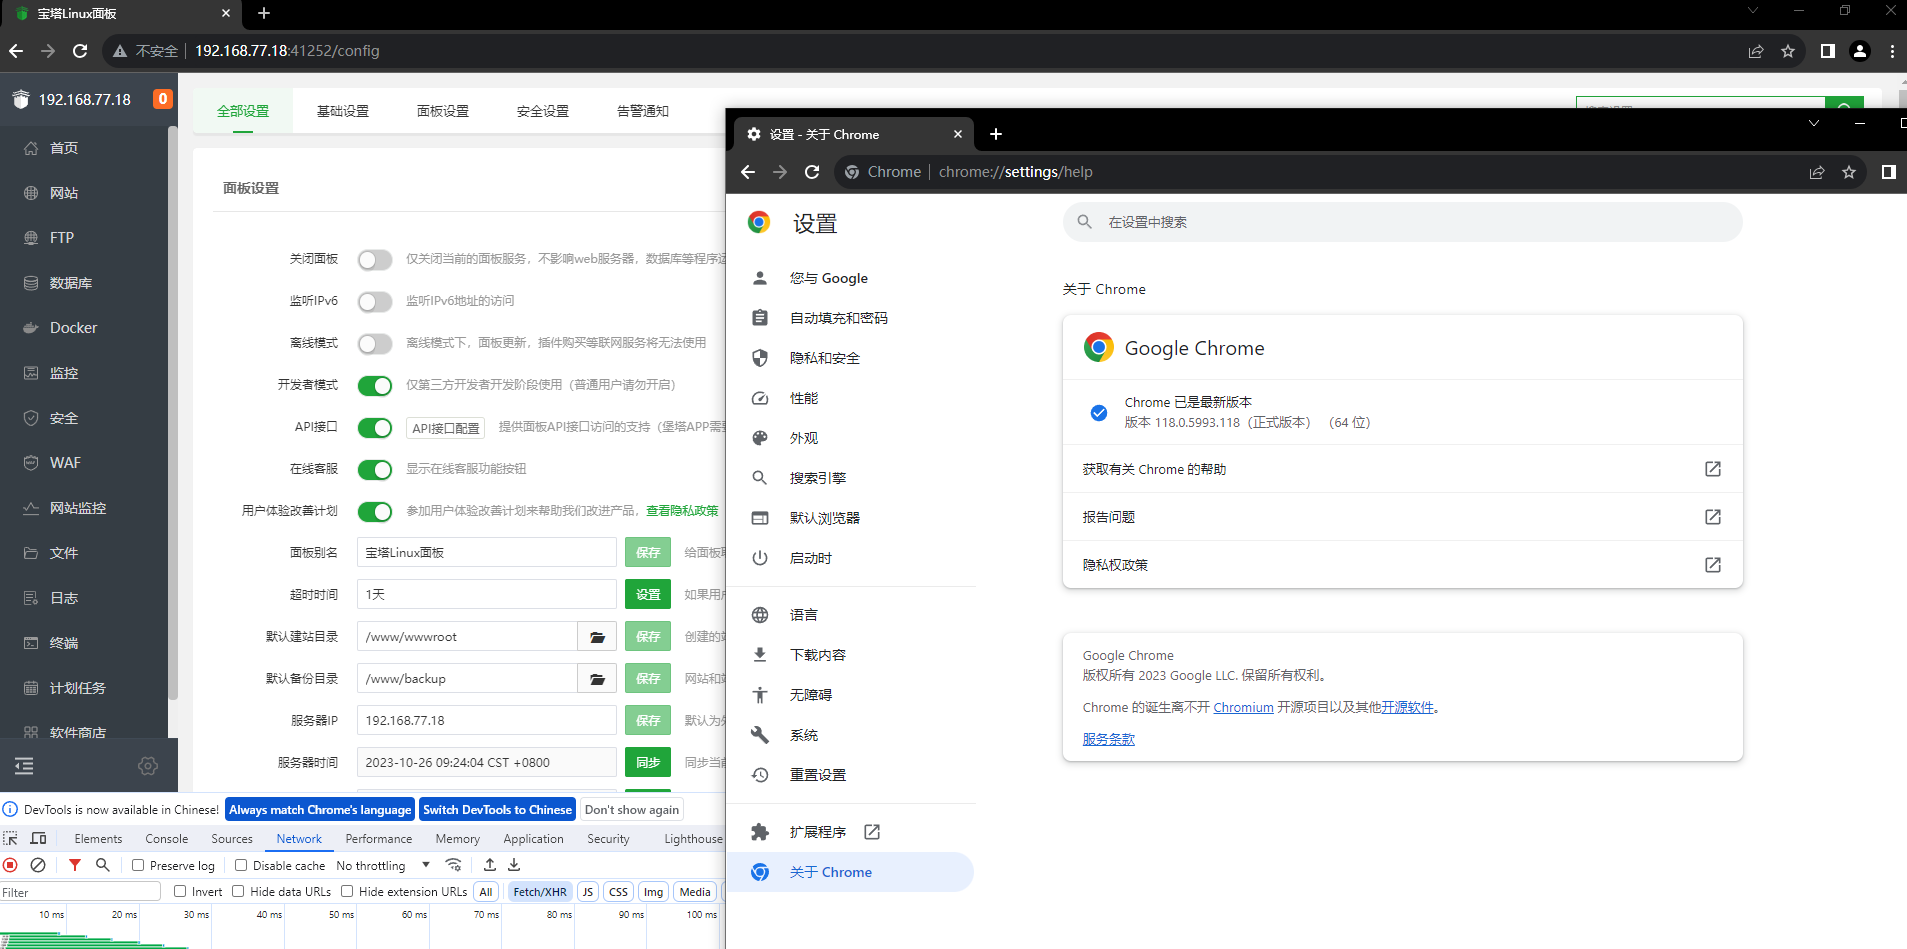The width and height of the screenshot is (1907, 949).
Task: Open the profile avatar in the panel browser window
Action: (1860, 51)
